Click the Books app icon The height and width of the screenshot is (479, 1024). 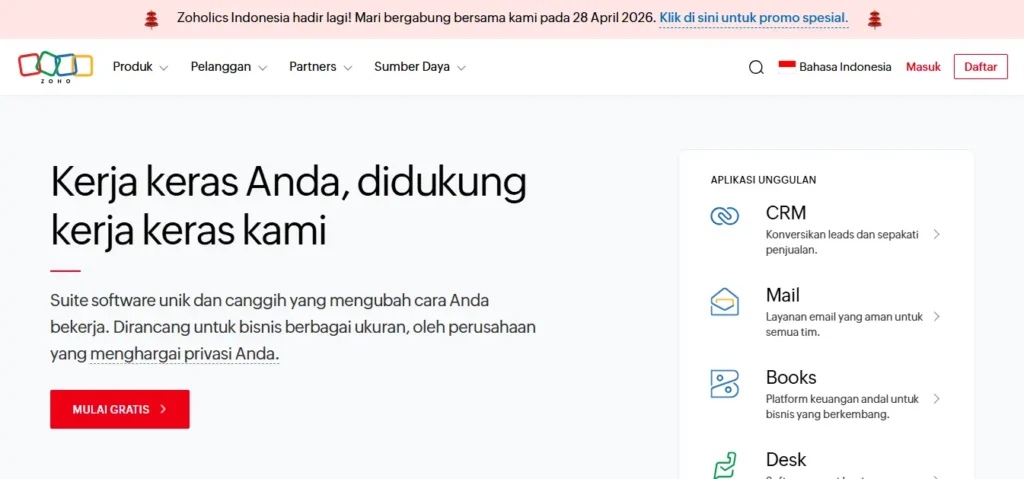pos(724,383)
